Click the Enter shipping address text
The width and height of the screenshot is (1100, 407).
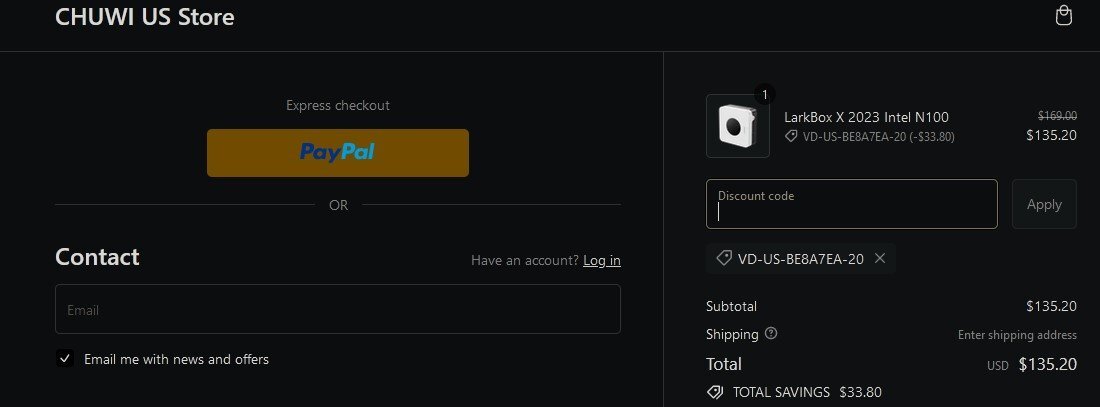(1017, 335)
